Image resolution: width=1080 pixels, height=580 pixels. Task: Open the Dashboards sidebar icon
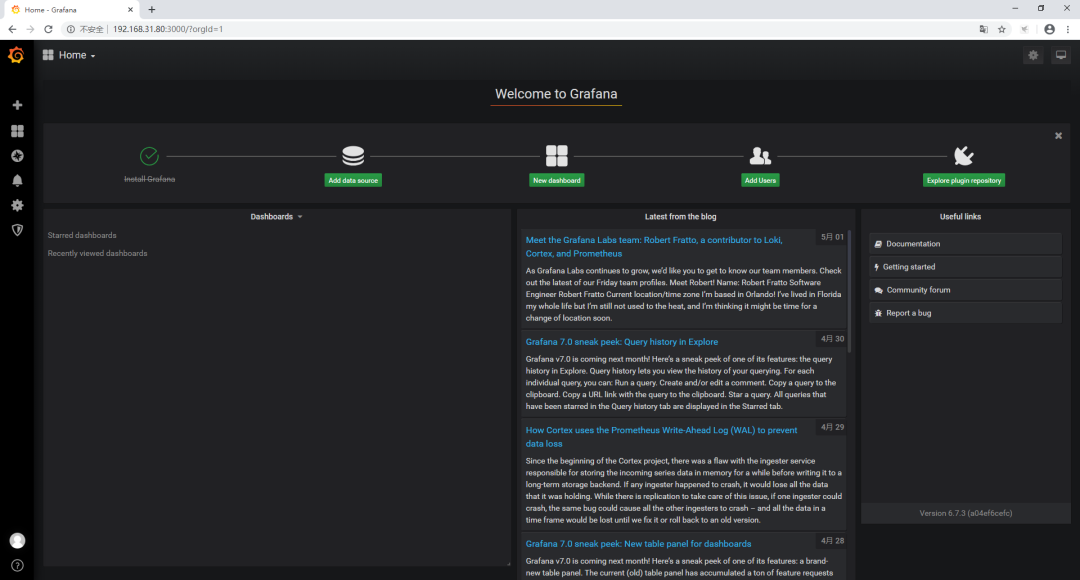click(17, 131)
